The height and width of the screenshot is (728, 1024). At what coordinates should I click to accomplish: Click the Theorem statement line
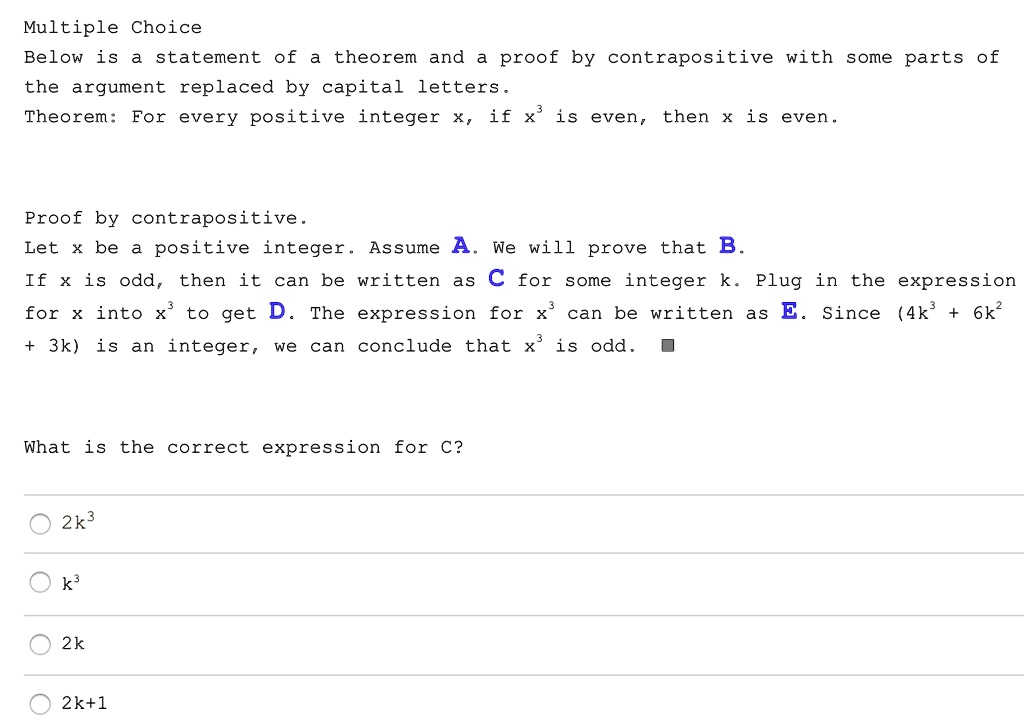430,116
